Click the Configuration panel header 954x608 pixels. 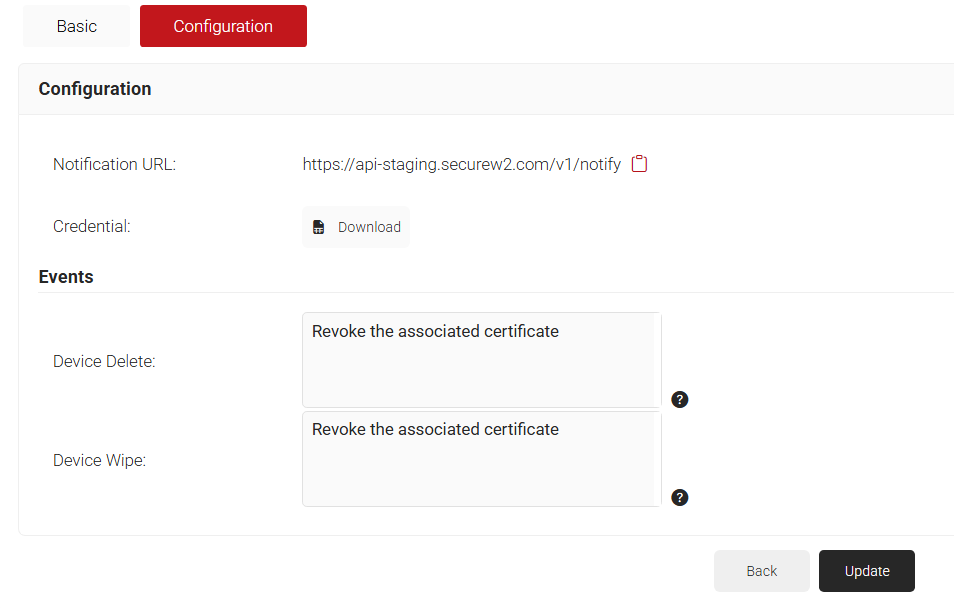point(95,89)
